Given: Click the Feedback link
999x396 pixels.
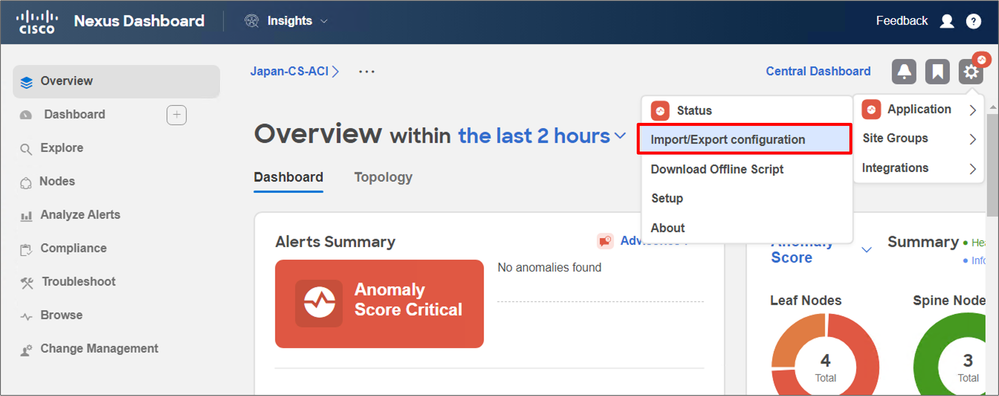Looking at the screenshot, I should (902, 21).
